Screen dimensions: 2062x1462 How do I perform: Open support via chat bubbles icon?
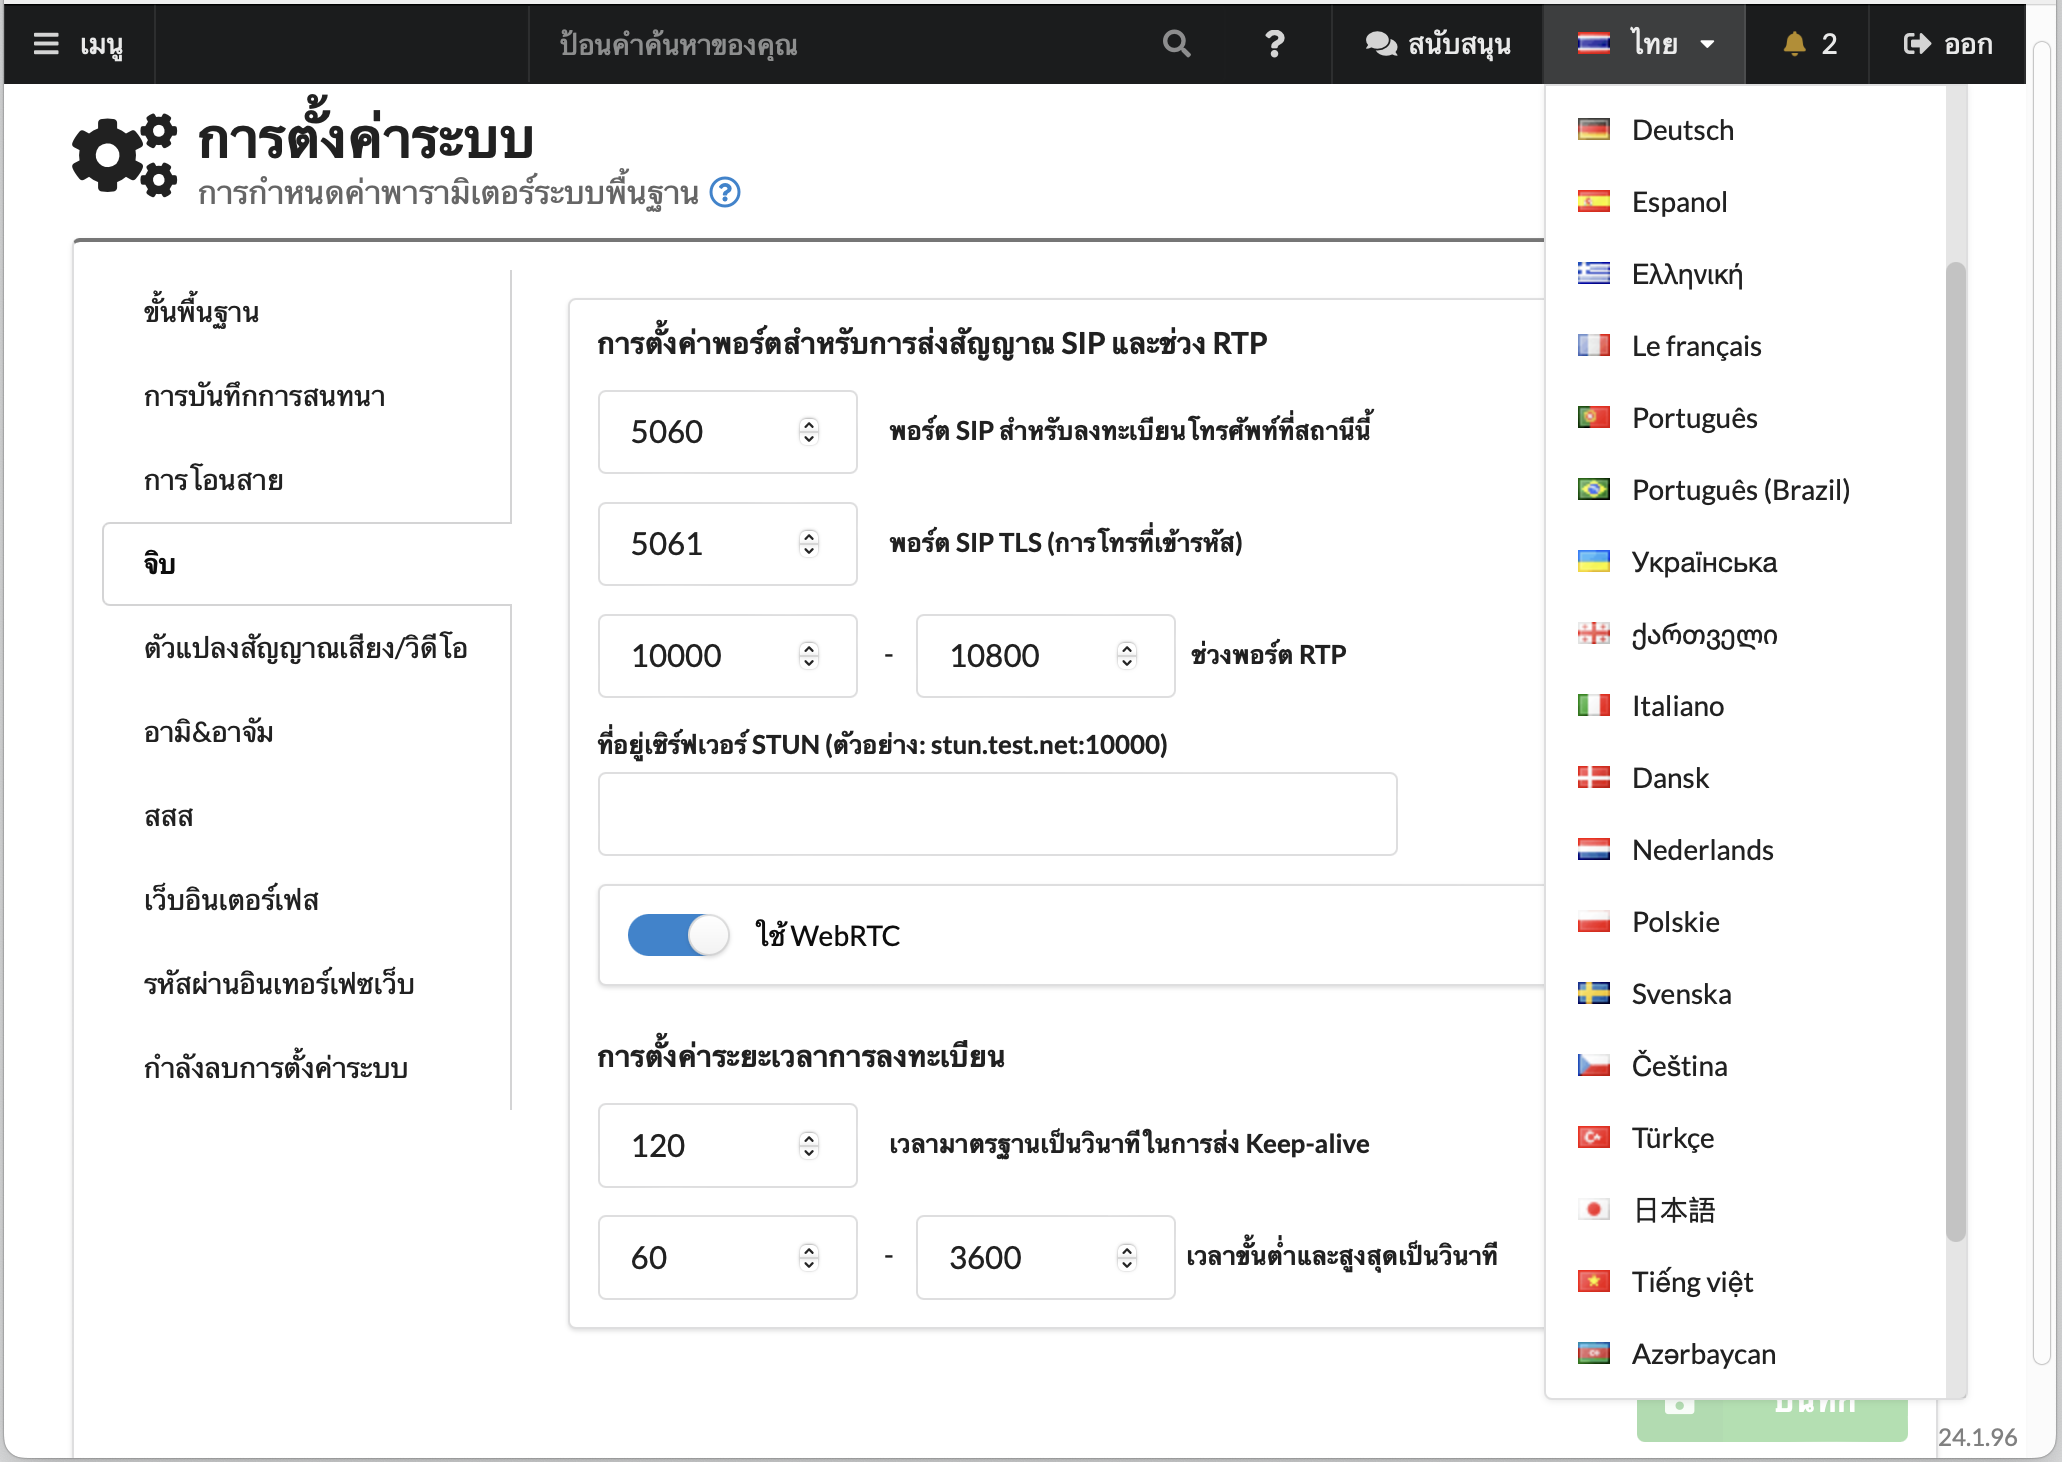[x=1381, y=44]
